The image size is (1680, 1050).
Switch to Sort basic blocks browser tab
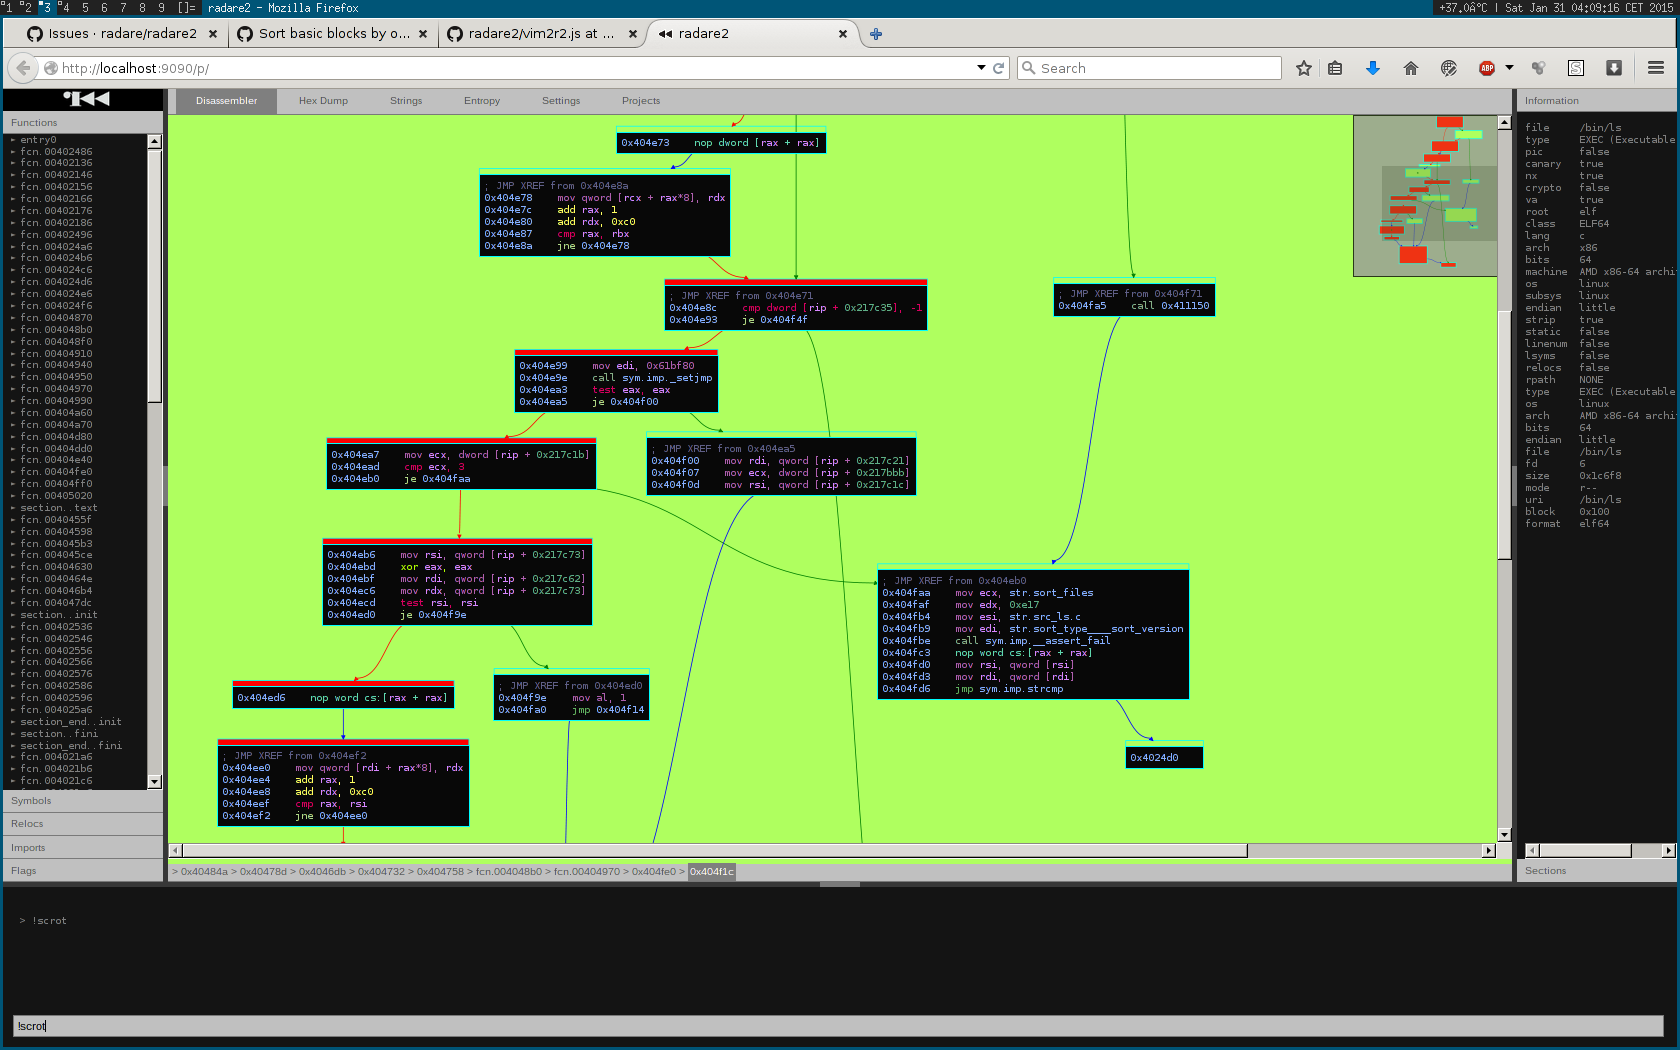pos(332,34)
